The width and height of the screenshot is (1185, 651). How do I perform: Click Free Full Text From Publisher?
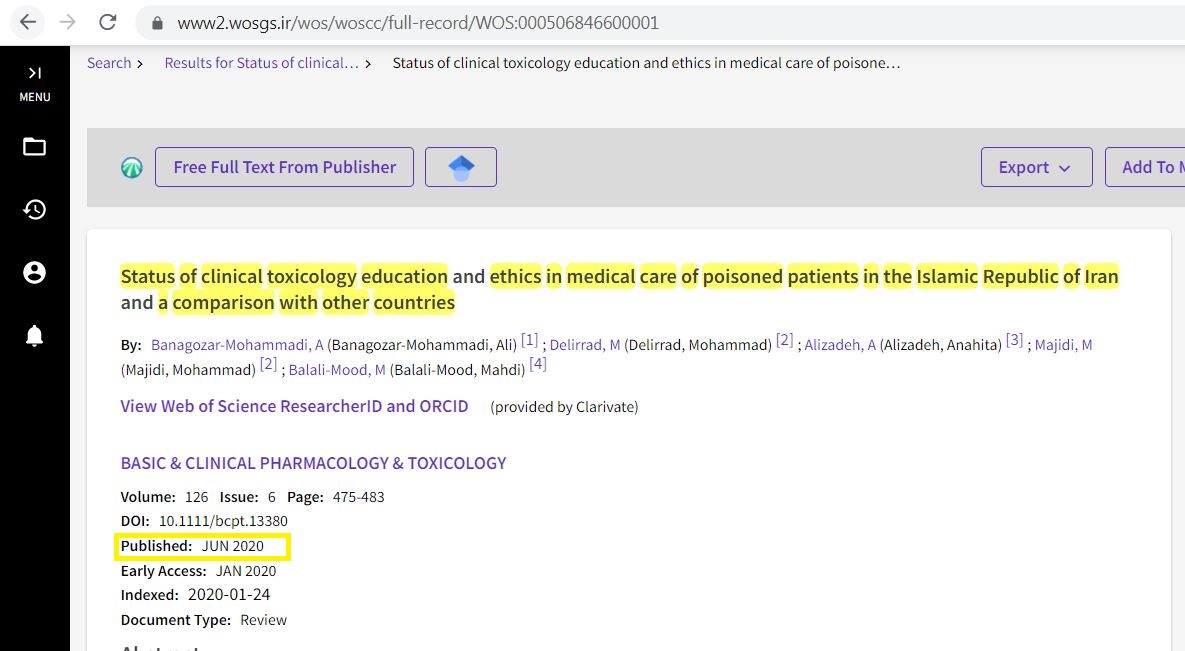coord(284,167)
